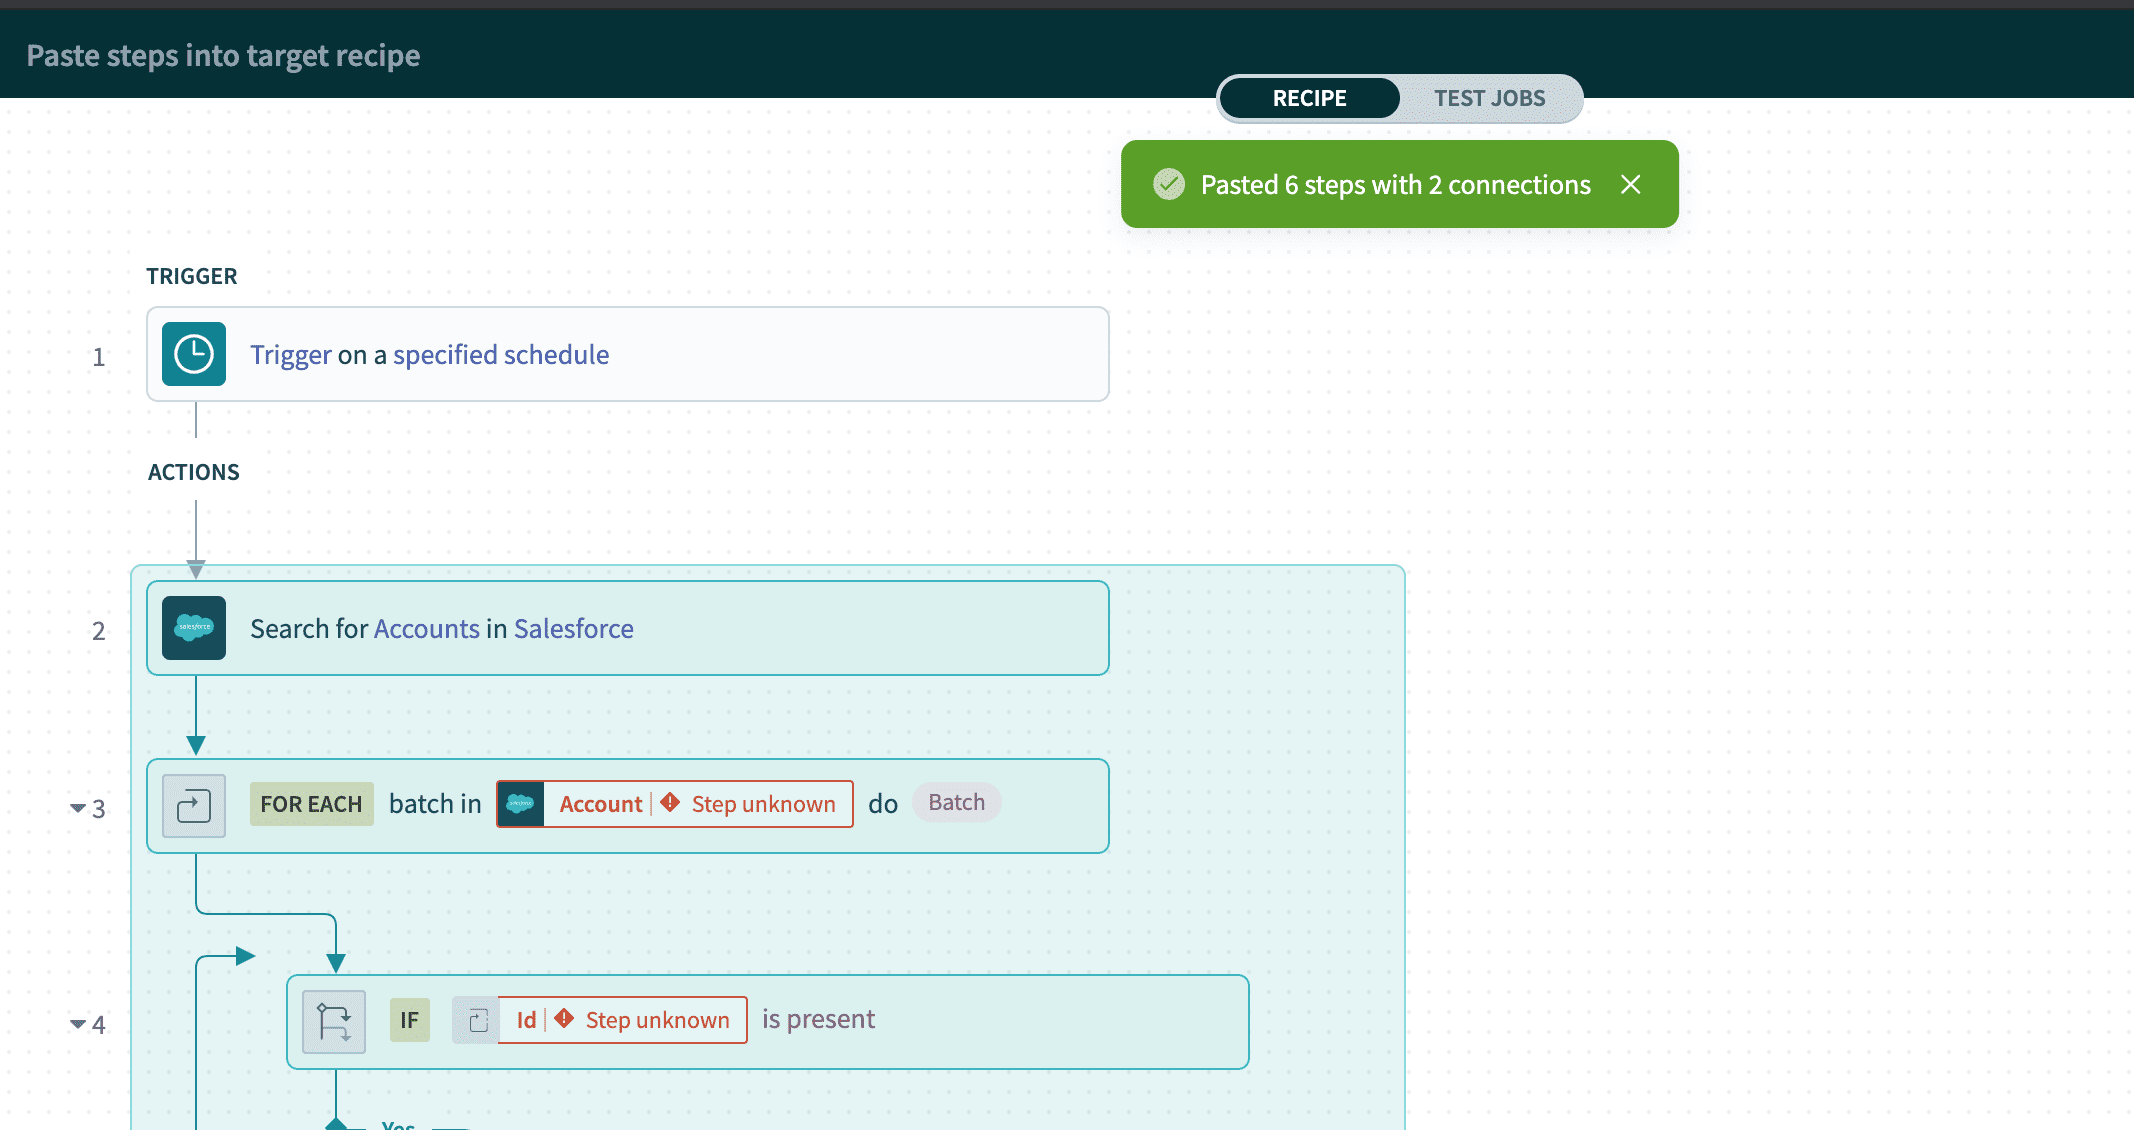The width and height of the screenshot is (2134, 1130).
Task: Expand the Account Step unknown dropdown
Action: pos(675,803)
